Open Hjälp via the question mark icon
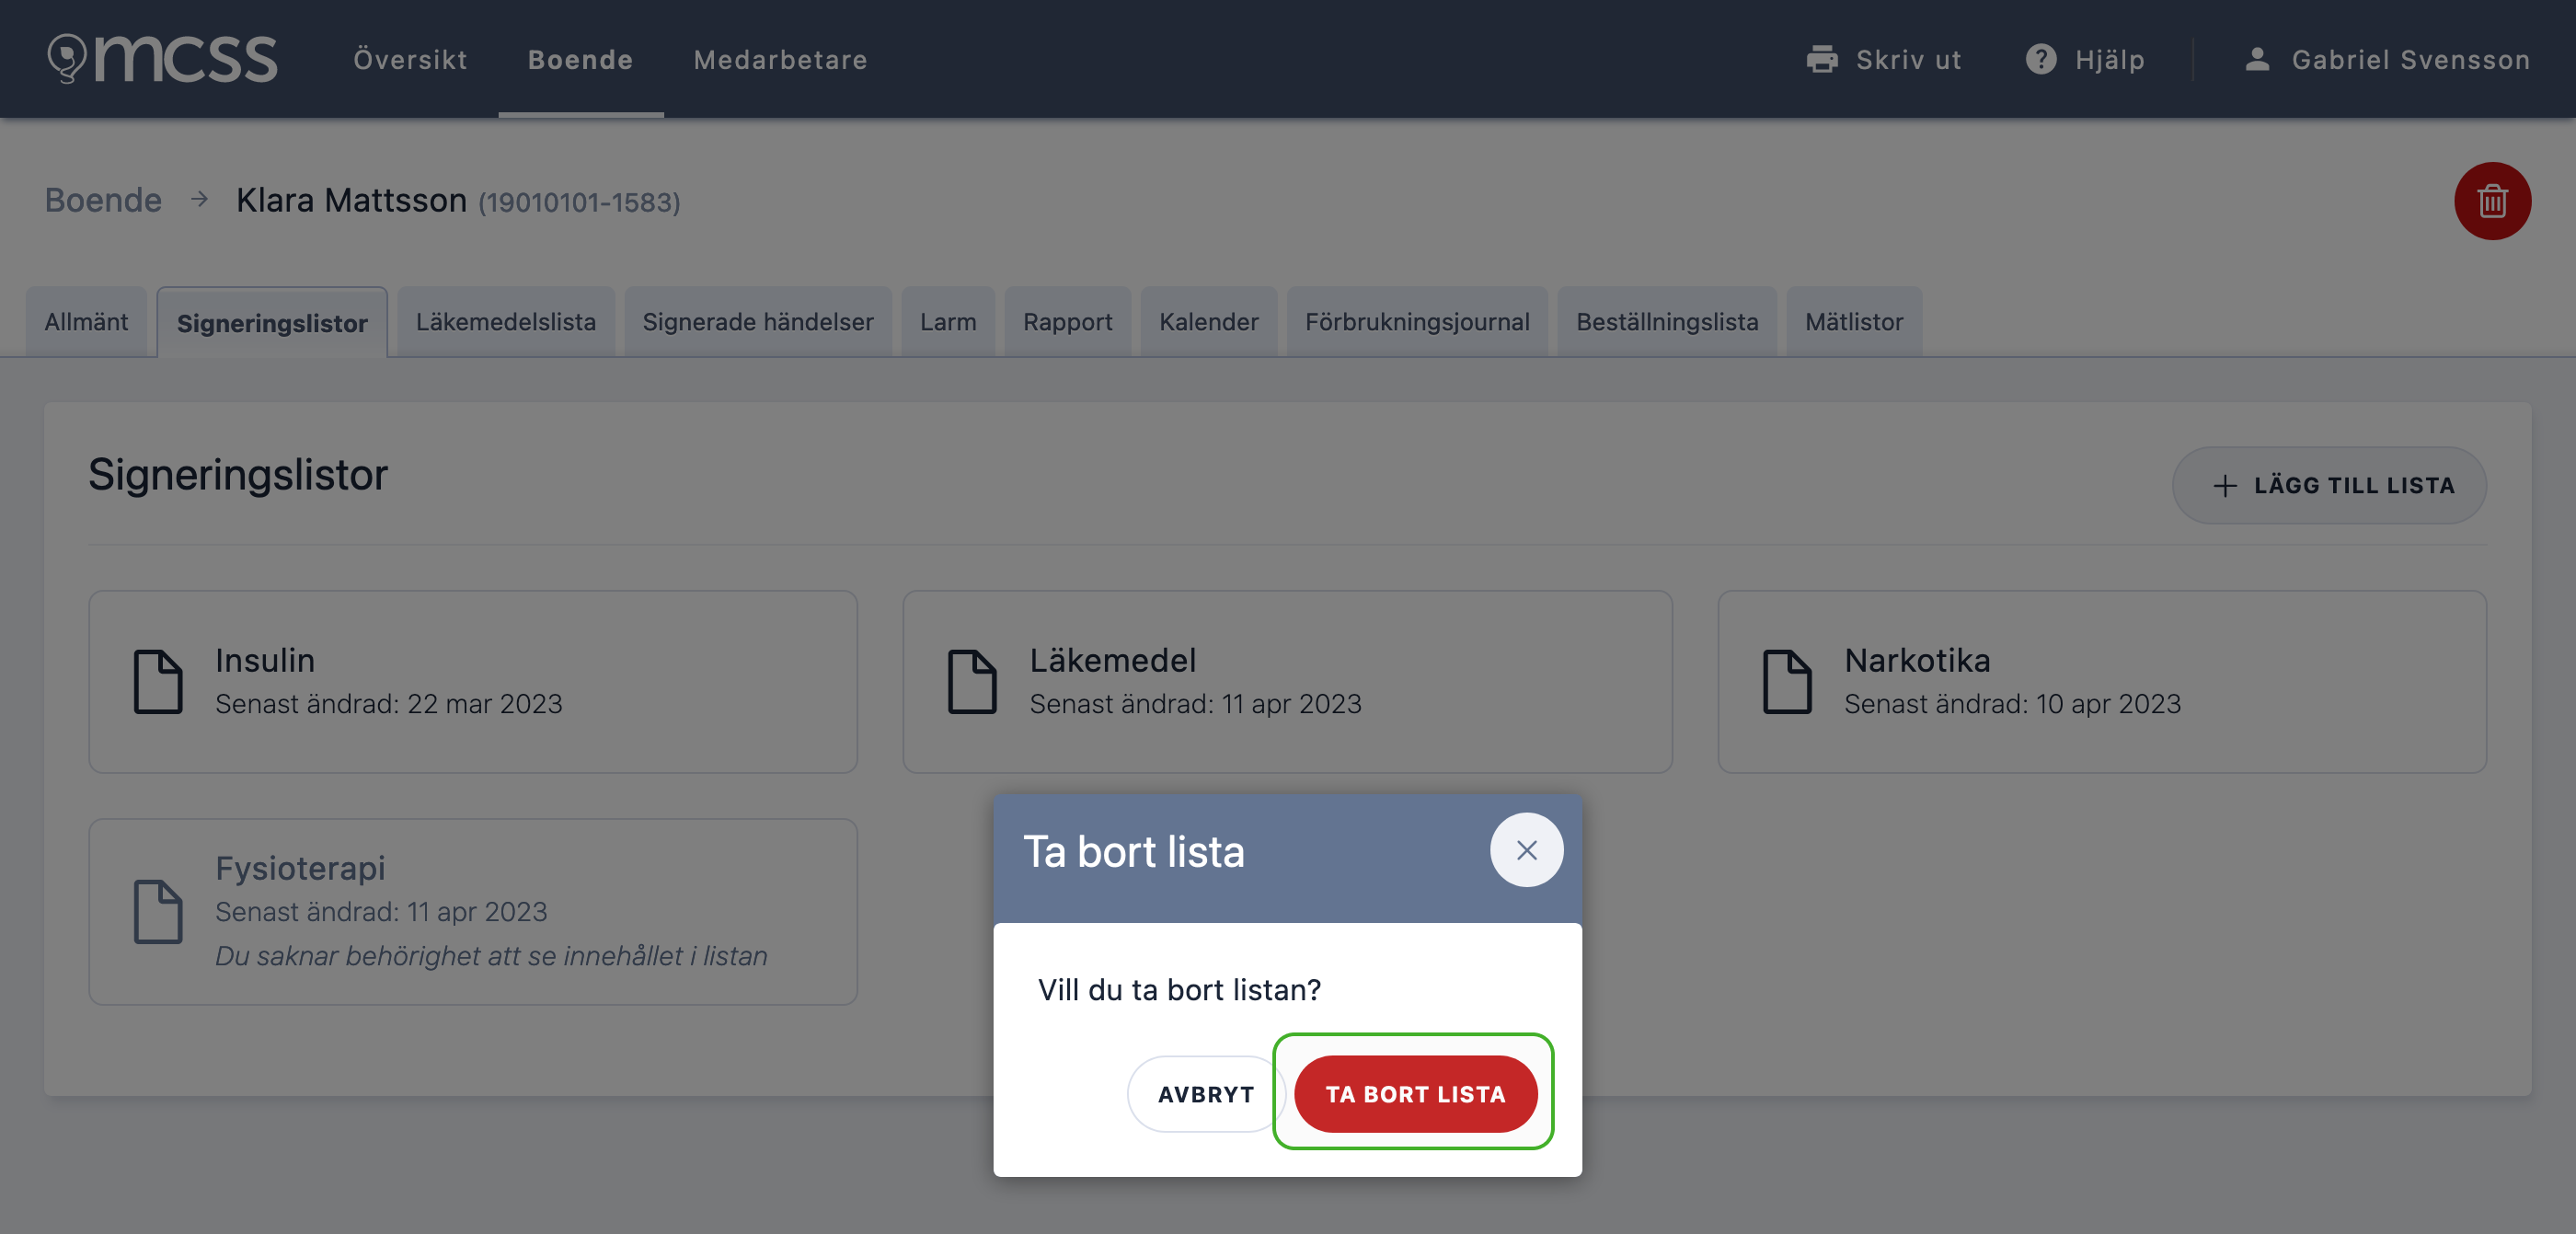This screenshot has height=1234, width=2576. click(x=2040, y=59)
